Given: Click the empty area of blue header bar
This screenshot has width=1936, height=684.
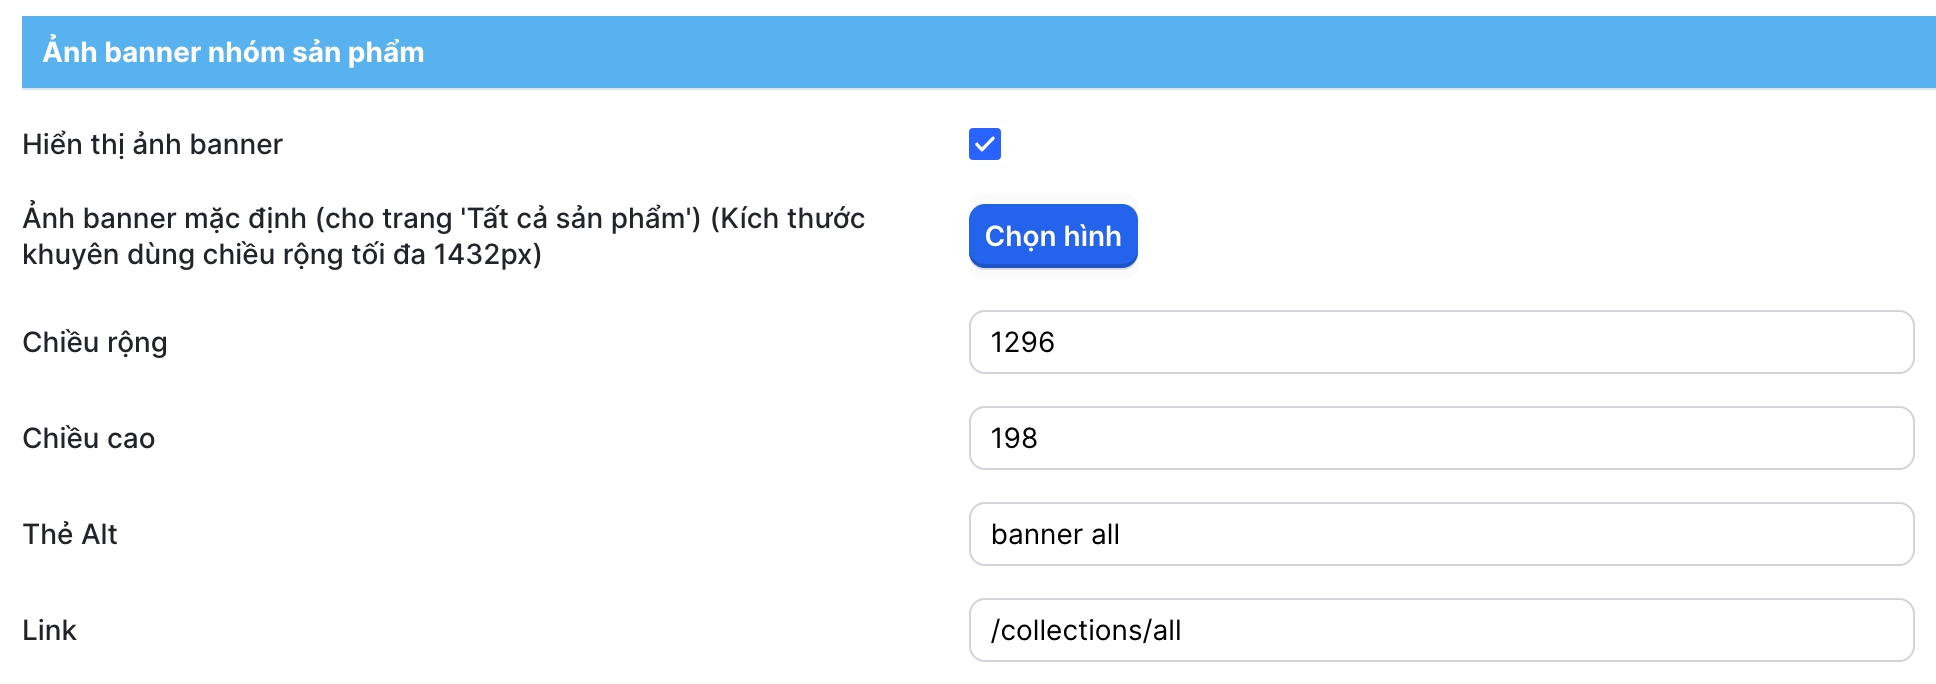Looking at the screenshot, I should click(x=1200, y=52).
